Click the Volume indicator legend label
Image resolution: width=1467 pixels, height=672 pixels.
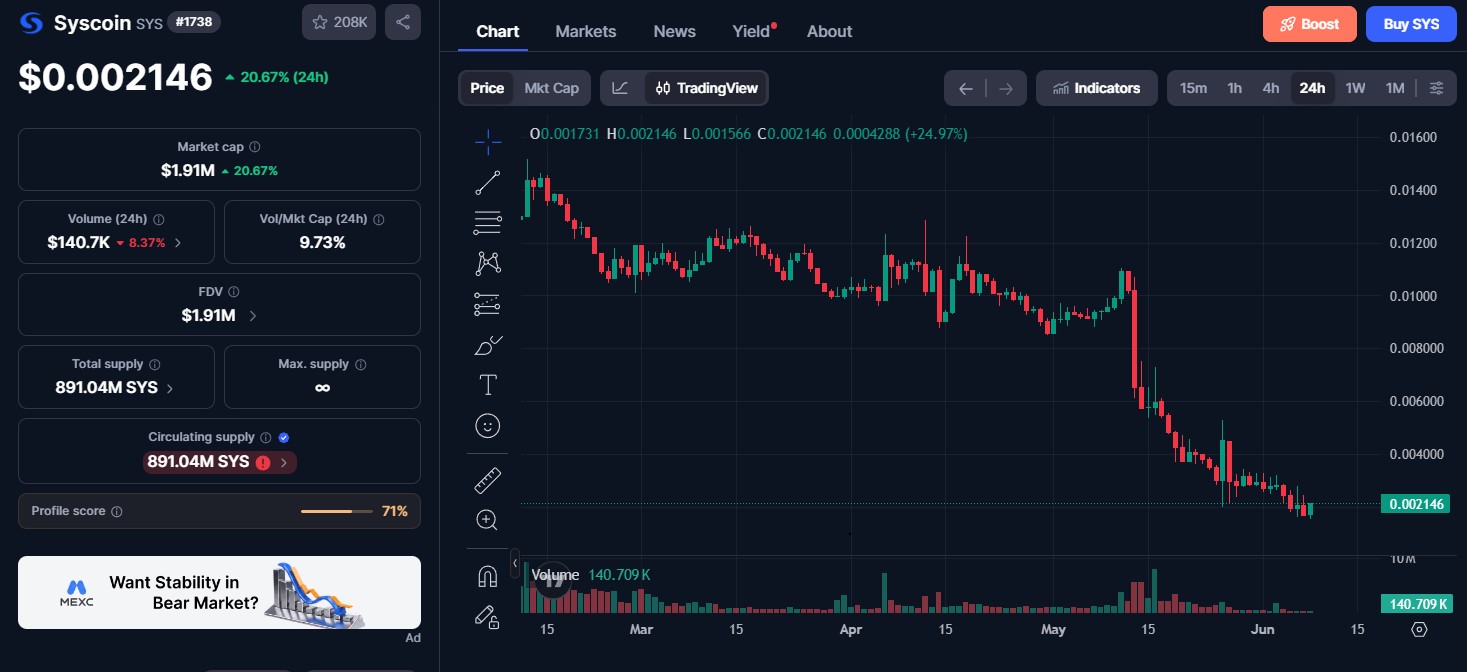(x=555, y=575)
